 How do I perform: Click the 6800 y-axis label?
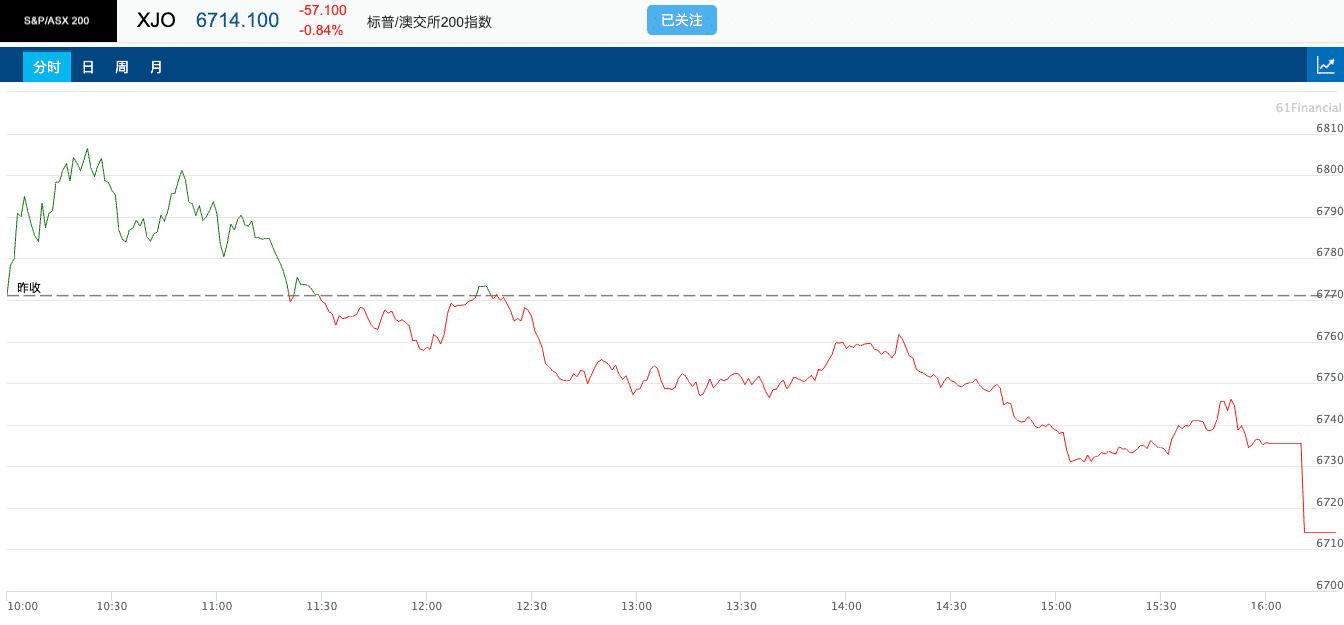point(1329,169)
